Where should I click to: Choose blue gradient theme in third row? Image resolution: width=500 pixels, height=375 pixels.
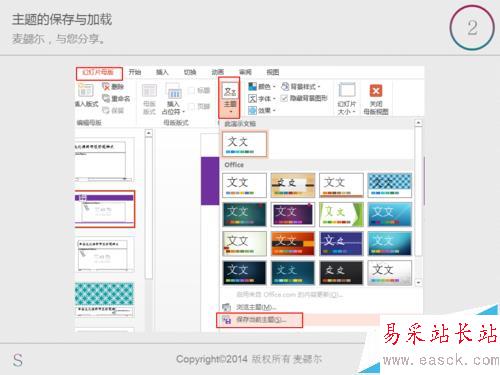pos(390,244)
